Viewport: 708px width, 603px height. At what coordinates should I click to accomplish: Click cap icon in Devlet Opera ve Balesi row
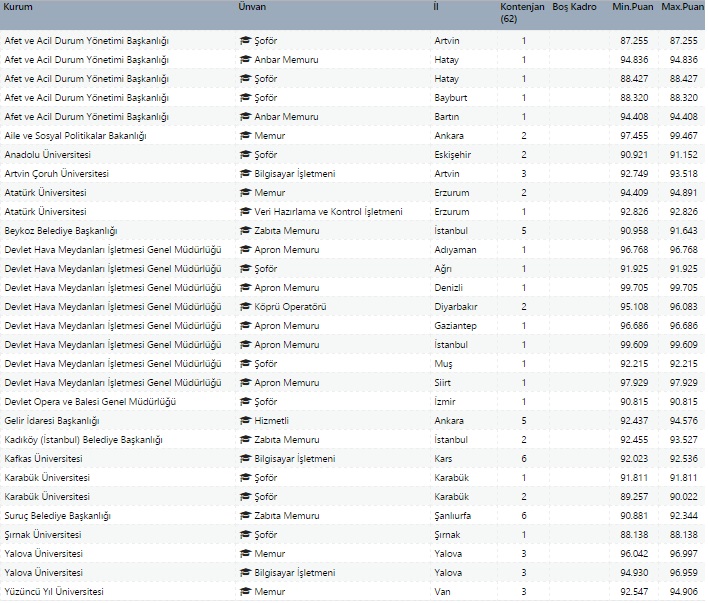[x=245, y=402]
